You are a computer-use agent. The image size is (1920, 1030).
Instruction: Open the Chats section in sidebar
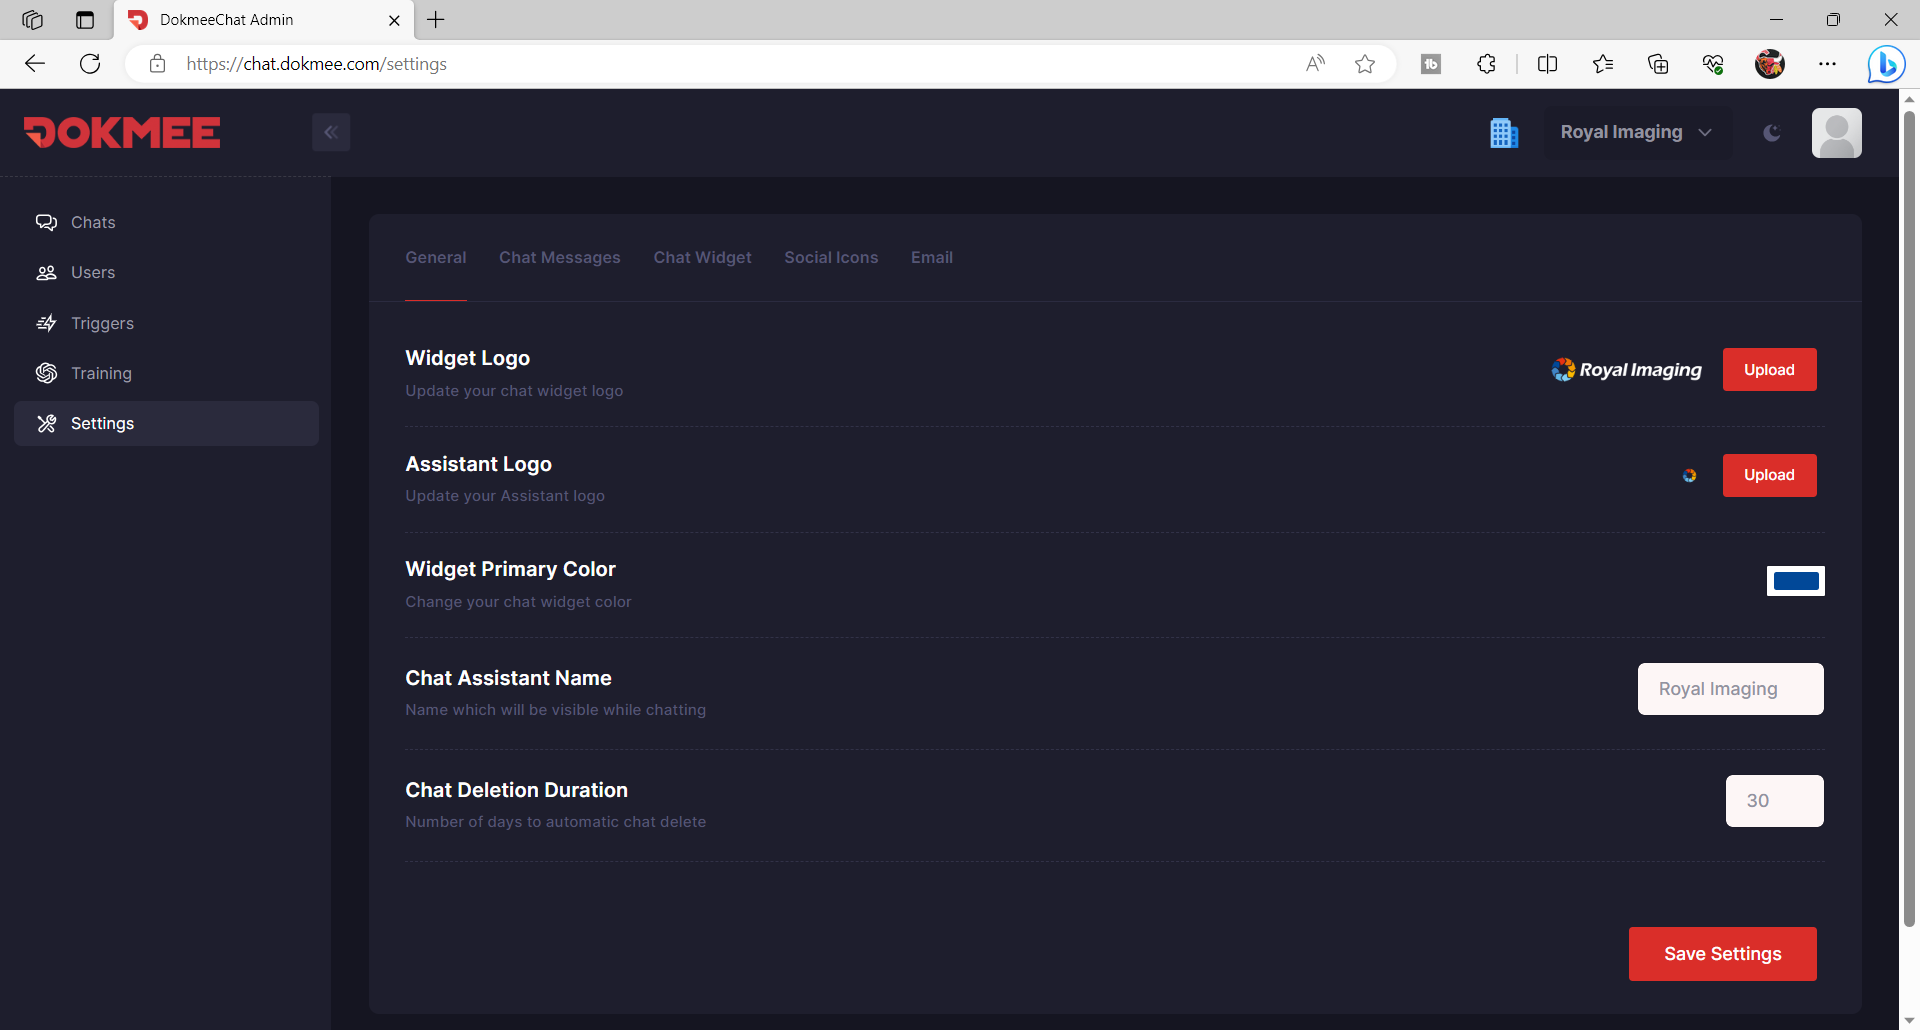point(92,222)
